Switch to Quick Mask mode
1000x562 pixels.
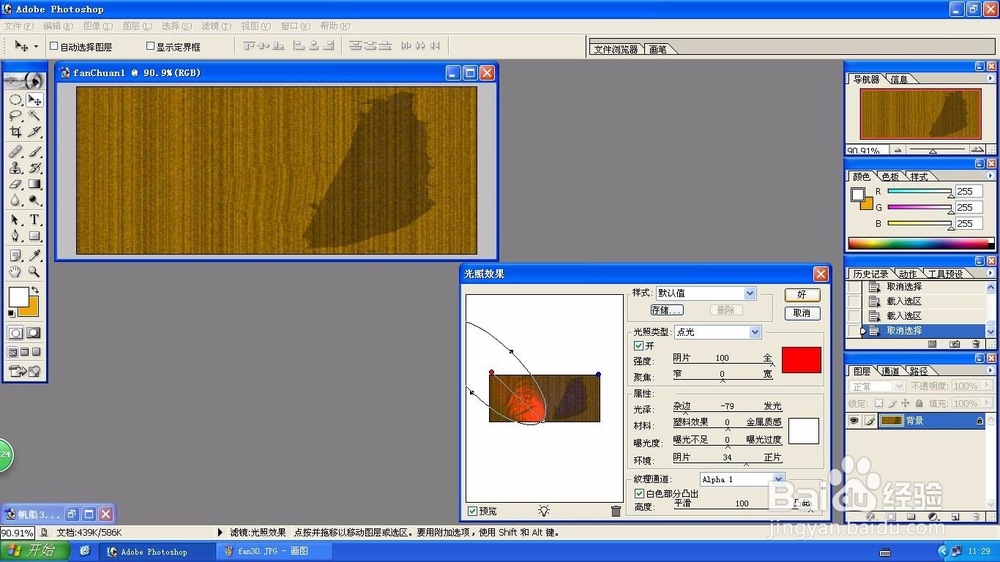[x=34, y=333]
